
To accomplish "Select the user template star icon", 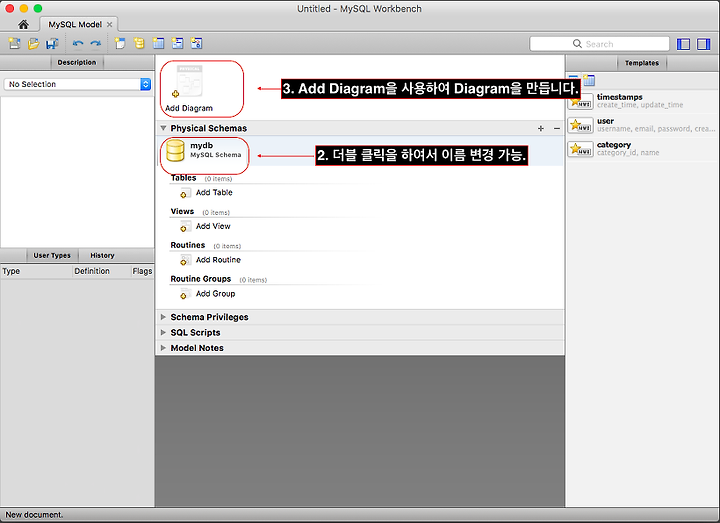I will pyautogui.click(x=580, y=125).
